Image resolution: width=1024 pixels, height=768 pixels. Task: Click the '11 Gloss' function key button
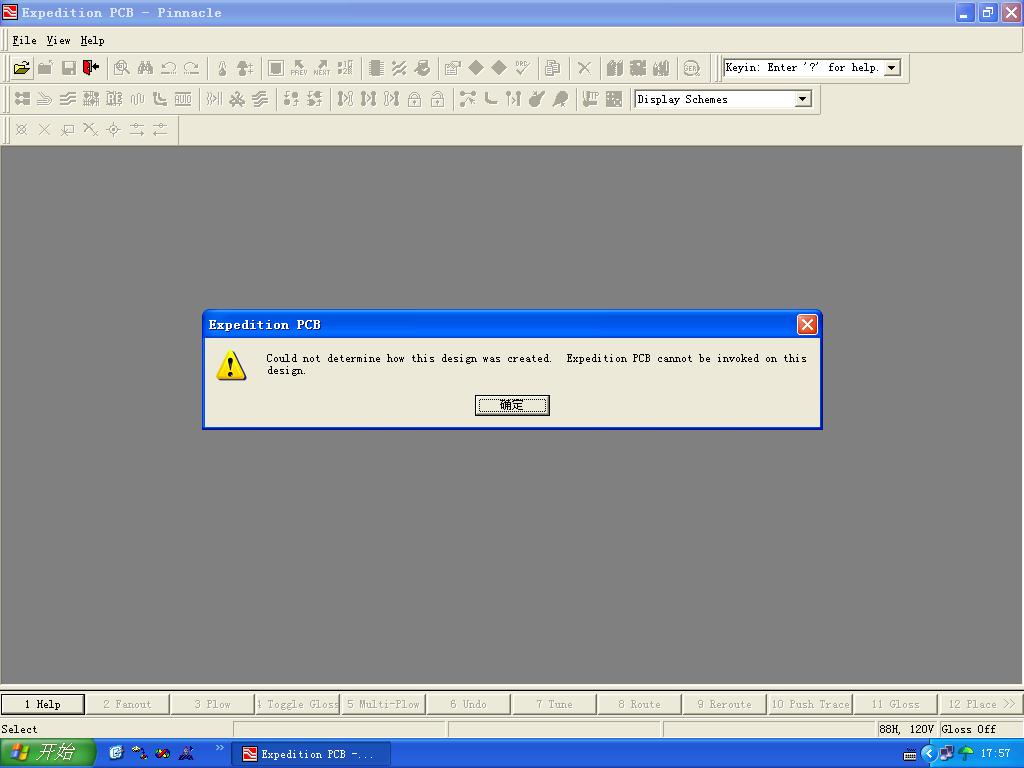[895, 704]
